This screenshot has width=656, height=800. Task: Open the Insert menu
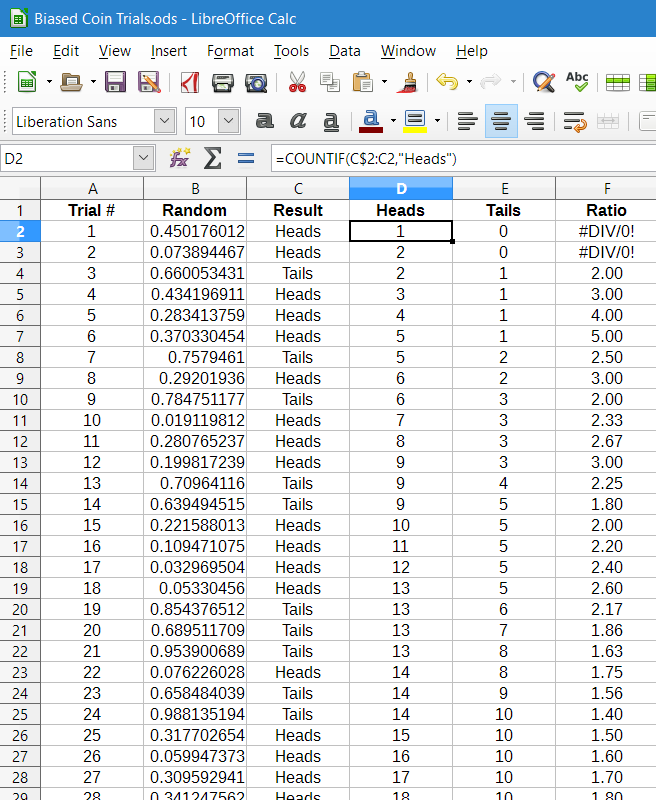169,51
